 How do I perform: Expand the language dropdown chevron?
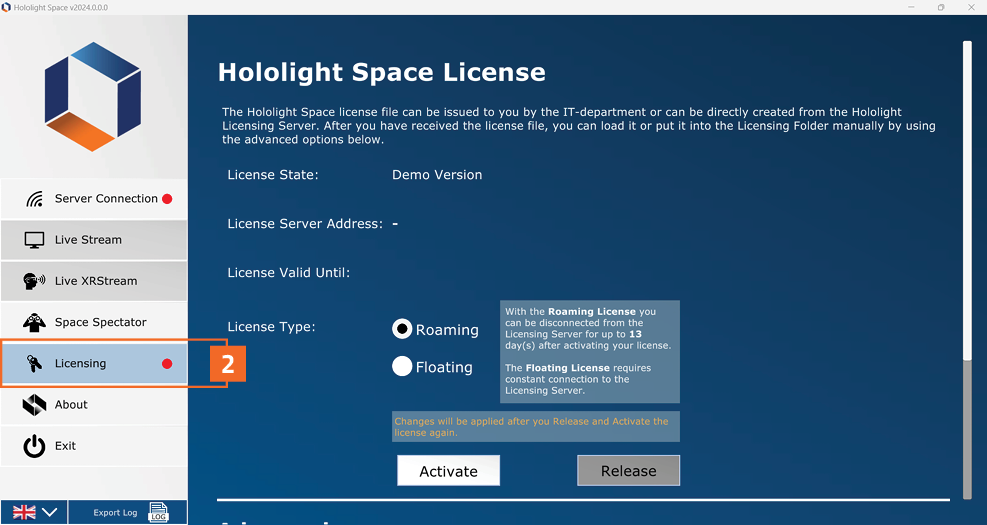point(49,512)
